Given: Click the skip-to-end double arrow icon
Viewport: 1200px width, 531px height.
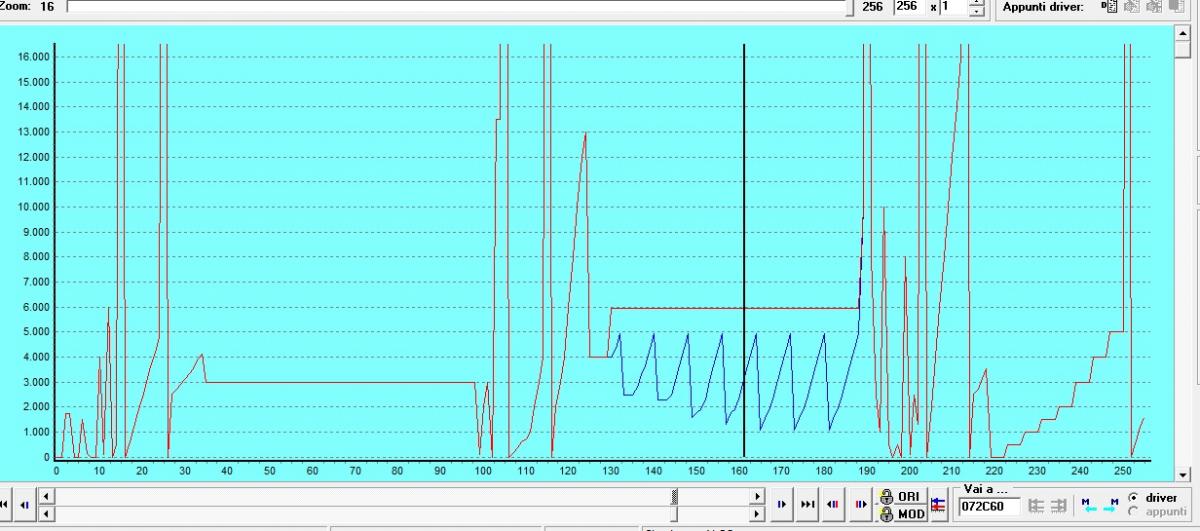Looking at the screenshot, I should pyautogui.click(x=808, y=505).
